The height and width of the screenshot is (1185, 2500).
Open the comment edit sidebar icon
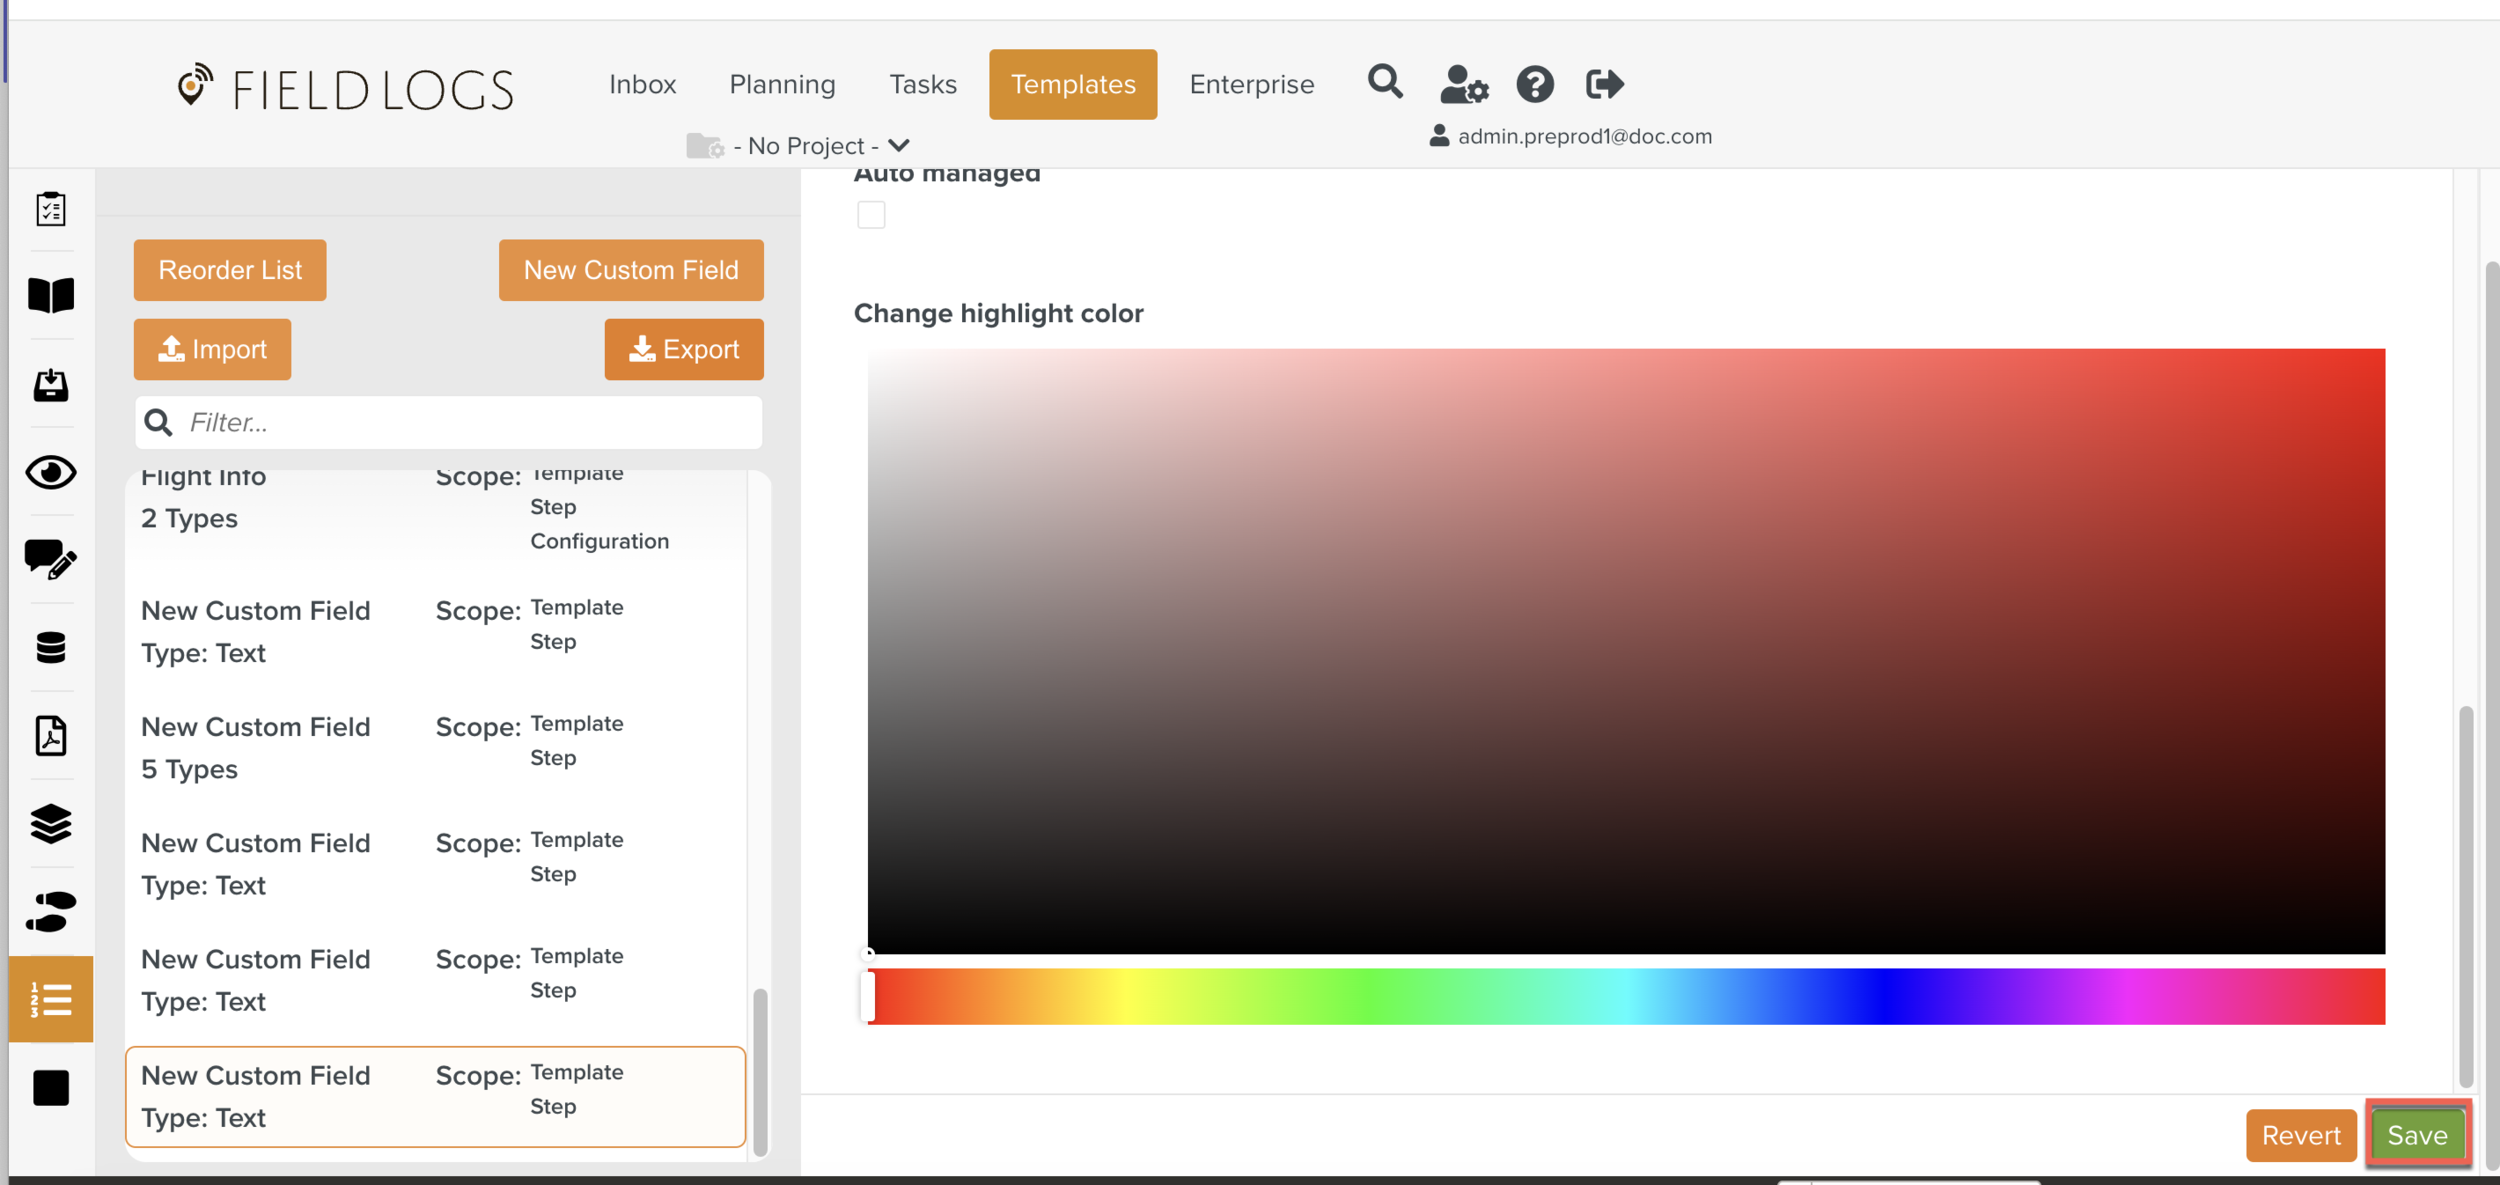(51, 560)
